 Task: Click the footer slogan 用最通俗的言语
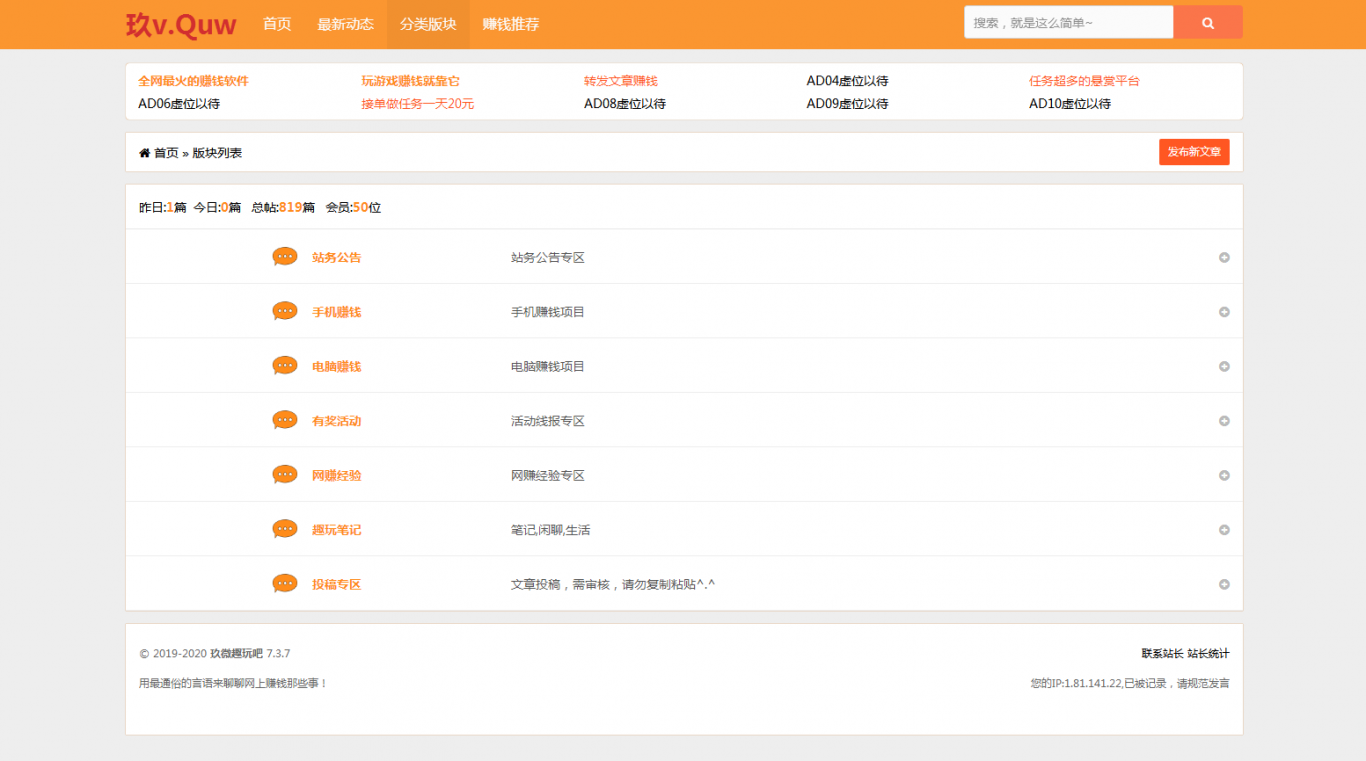coord(233,684)
